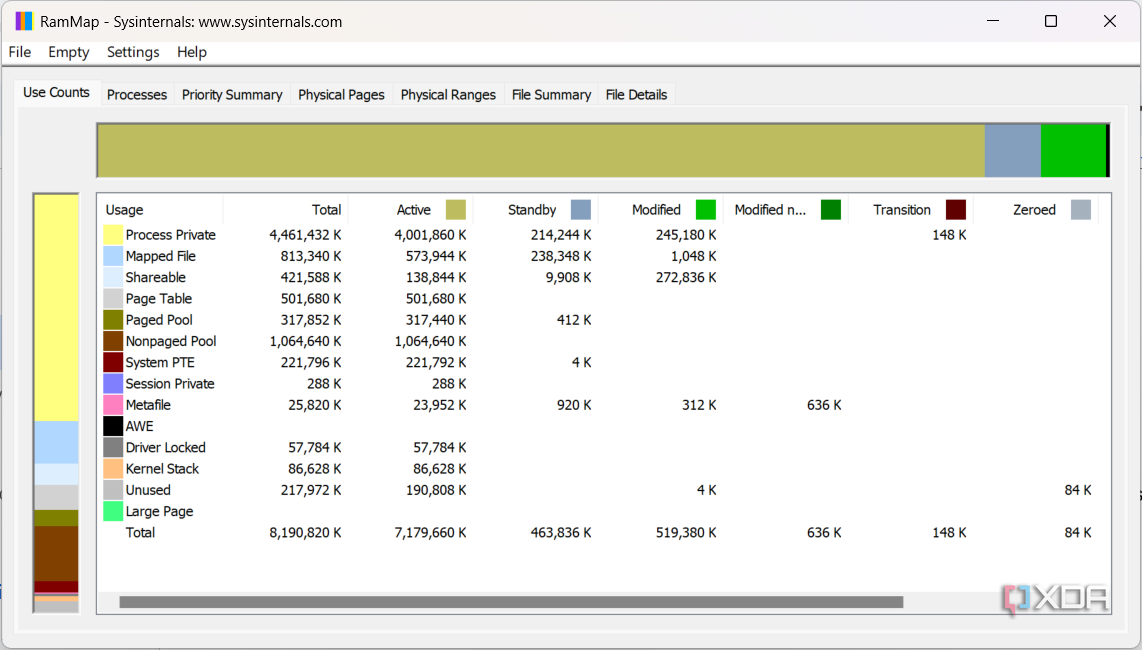The width and height of the screenshot is (1142, 650).
Task: Select the Use Counts tab
Action: tap(56, 93)
